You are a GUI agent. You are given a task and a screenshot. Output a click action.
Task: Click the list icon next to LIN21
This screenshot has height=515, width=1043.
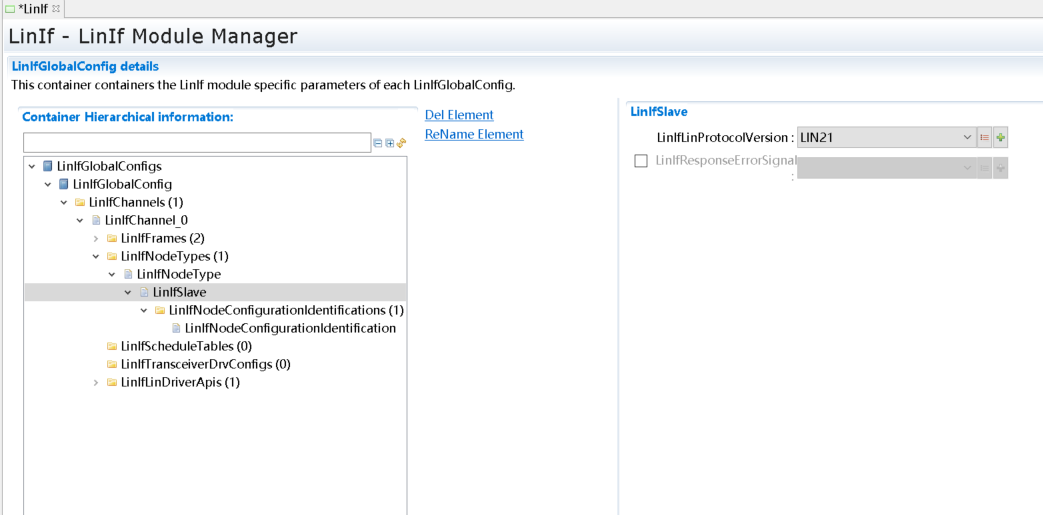pyautogui.click(x=984, y=137)
